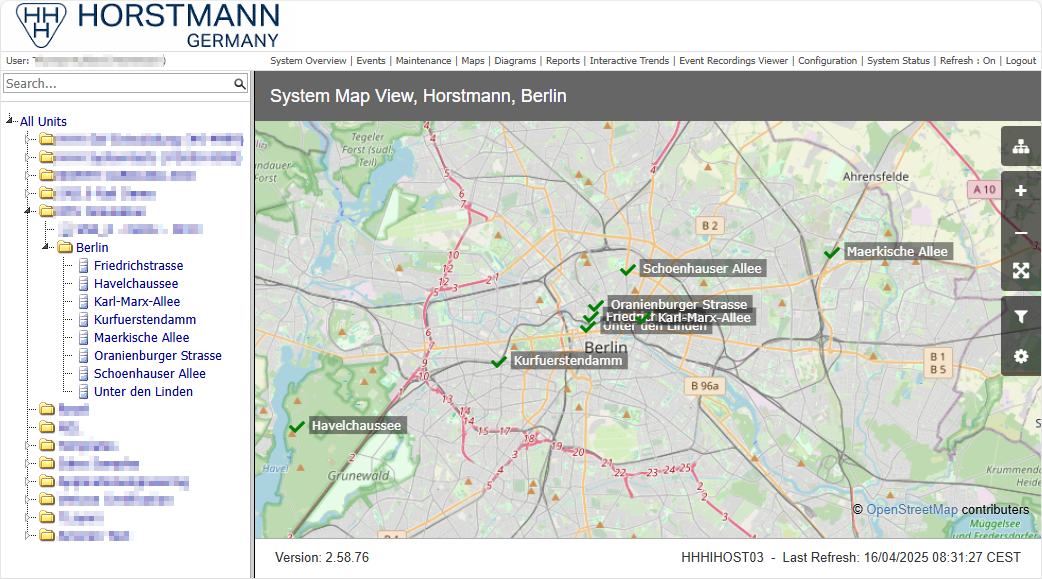The height and width of the screenshot is (579, 1042).
Task: Open the System Overview menu
Action: [308, 60]
